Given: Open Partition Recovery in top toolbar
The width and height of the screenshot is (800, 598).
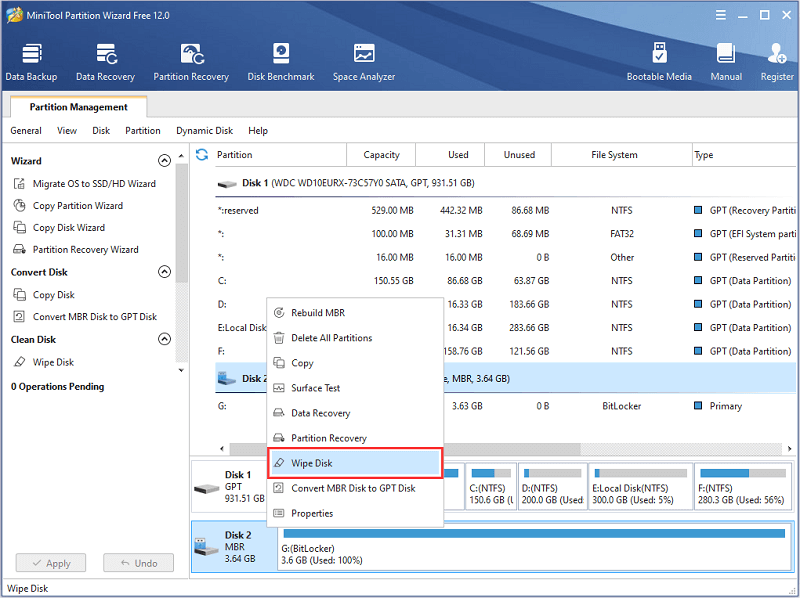Looking at the screenshot, I should coord(191,62).
